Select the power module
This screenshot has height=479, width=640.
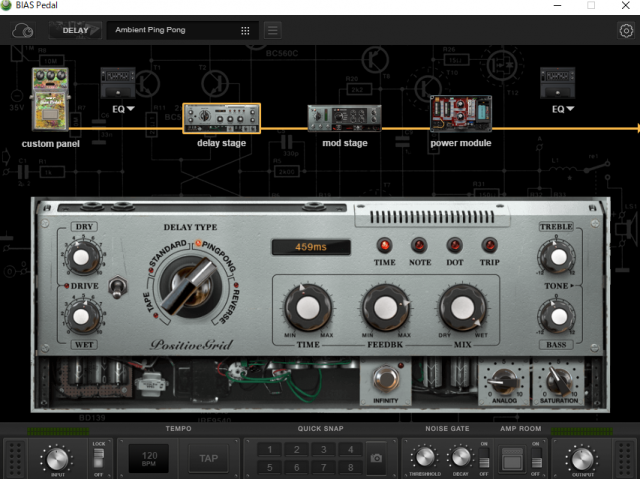[461, 113]
